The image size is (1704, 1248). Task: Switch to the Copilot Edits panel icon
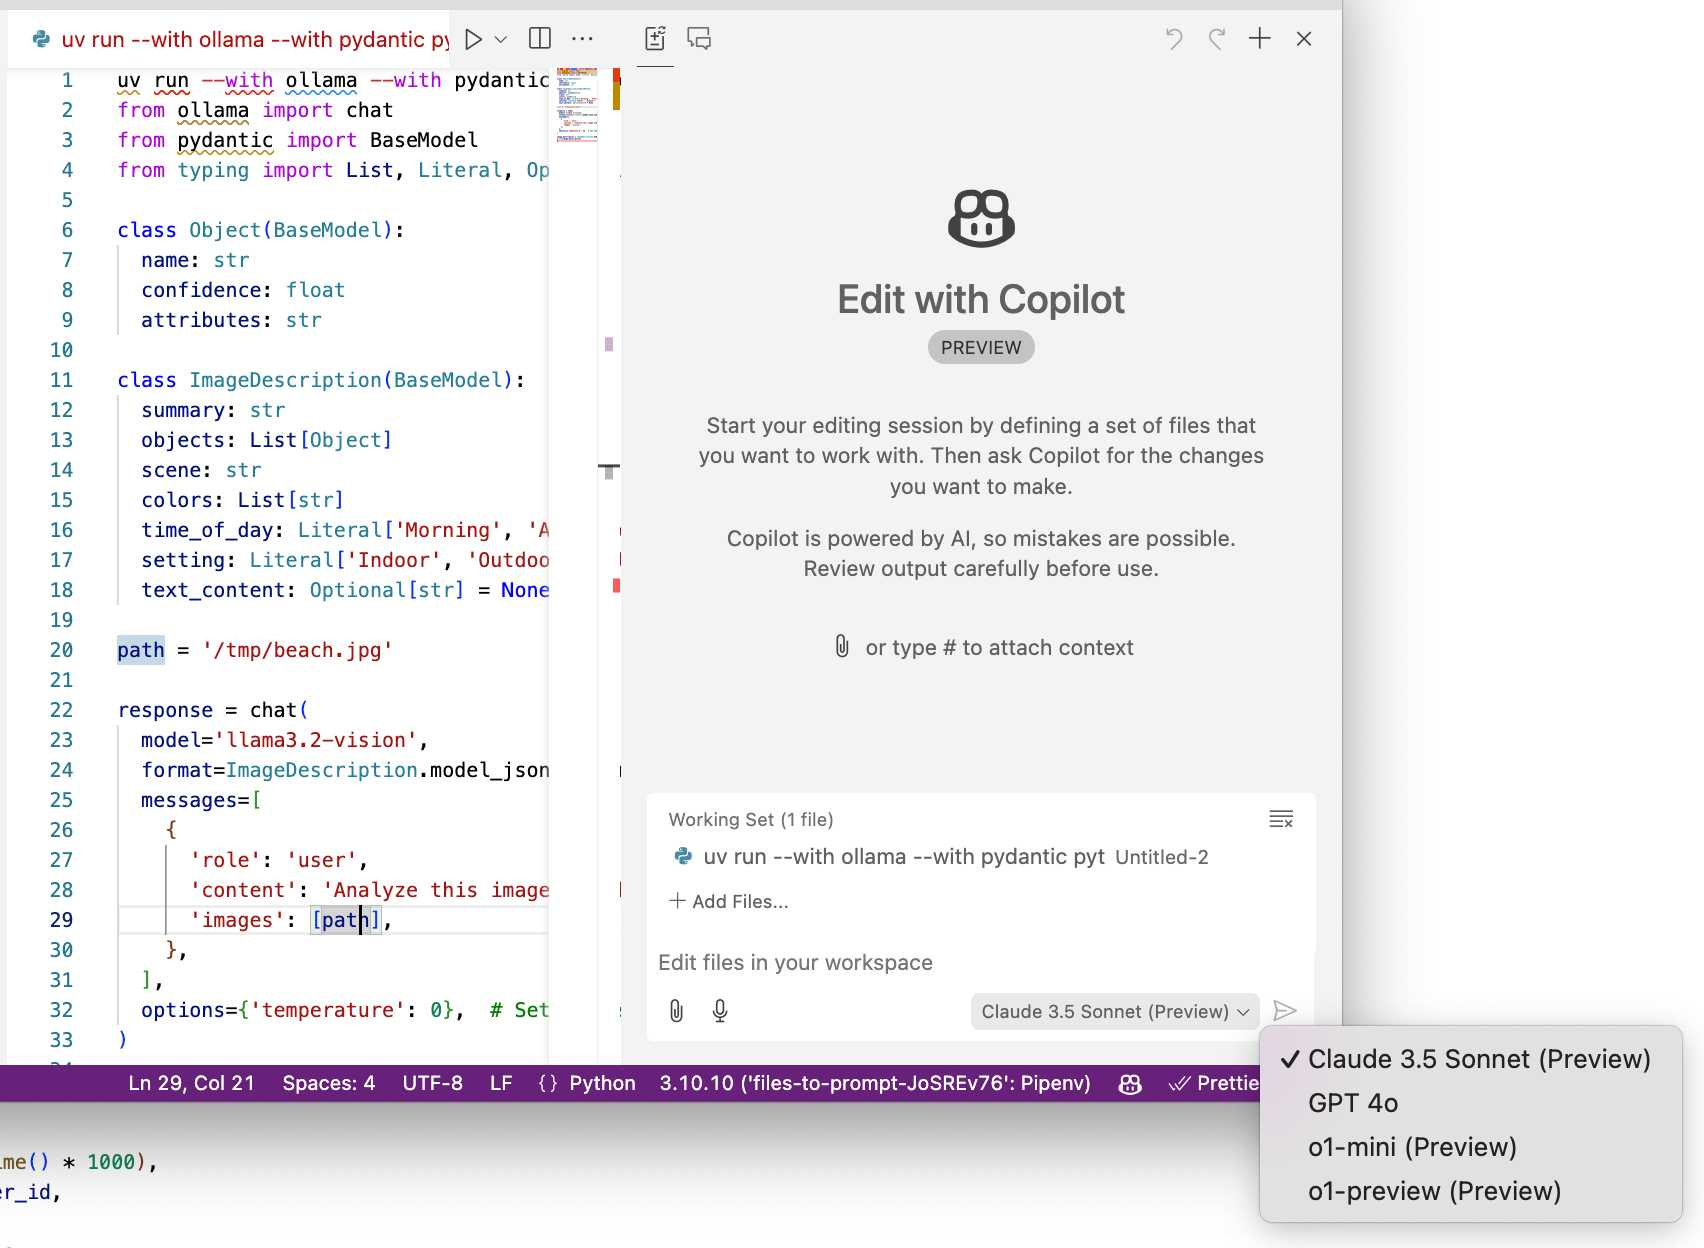tap(655, 39)
